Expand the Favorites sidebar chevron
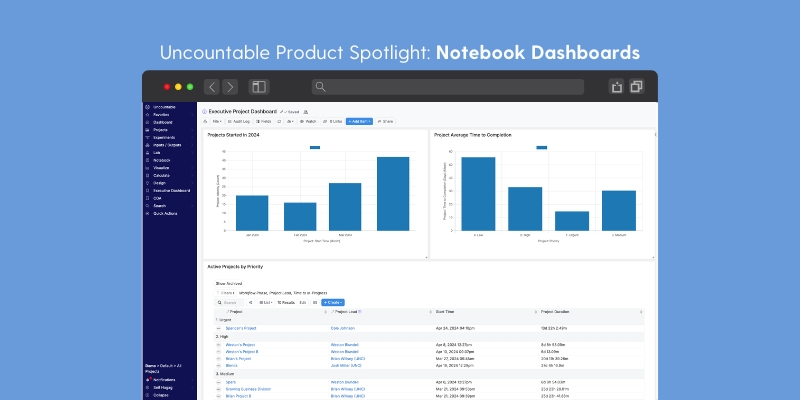Image resolution: width=800 pixels, height=400 pixels. (192, 115)
